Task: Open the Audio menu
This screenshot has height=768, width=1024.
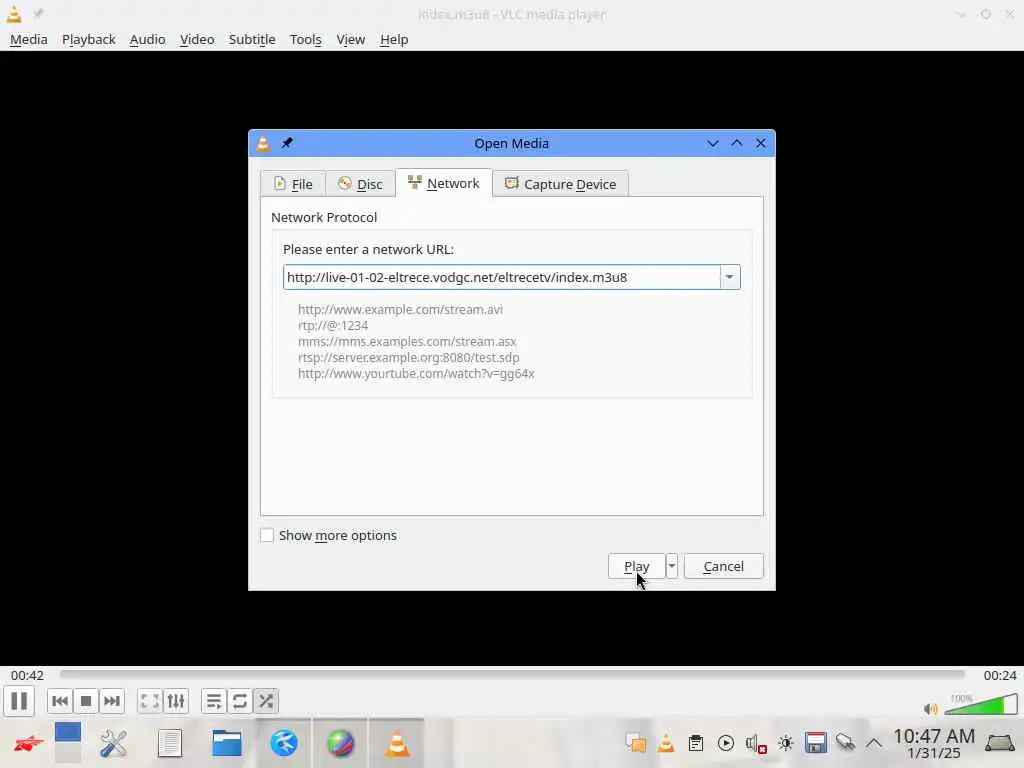Action: click(x=148, y=39)
